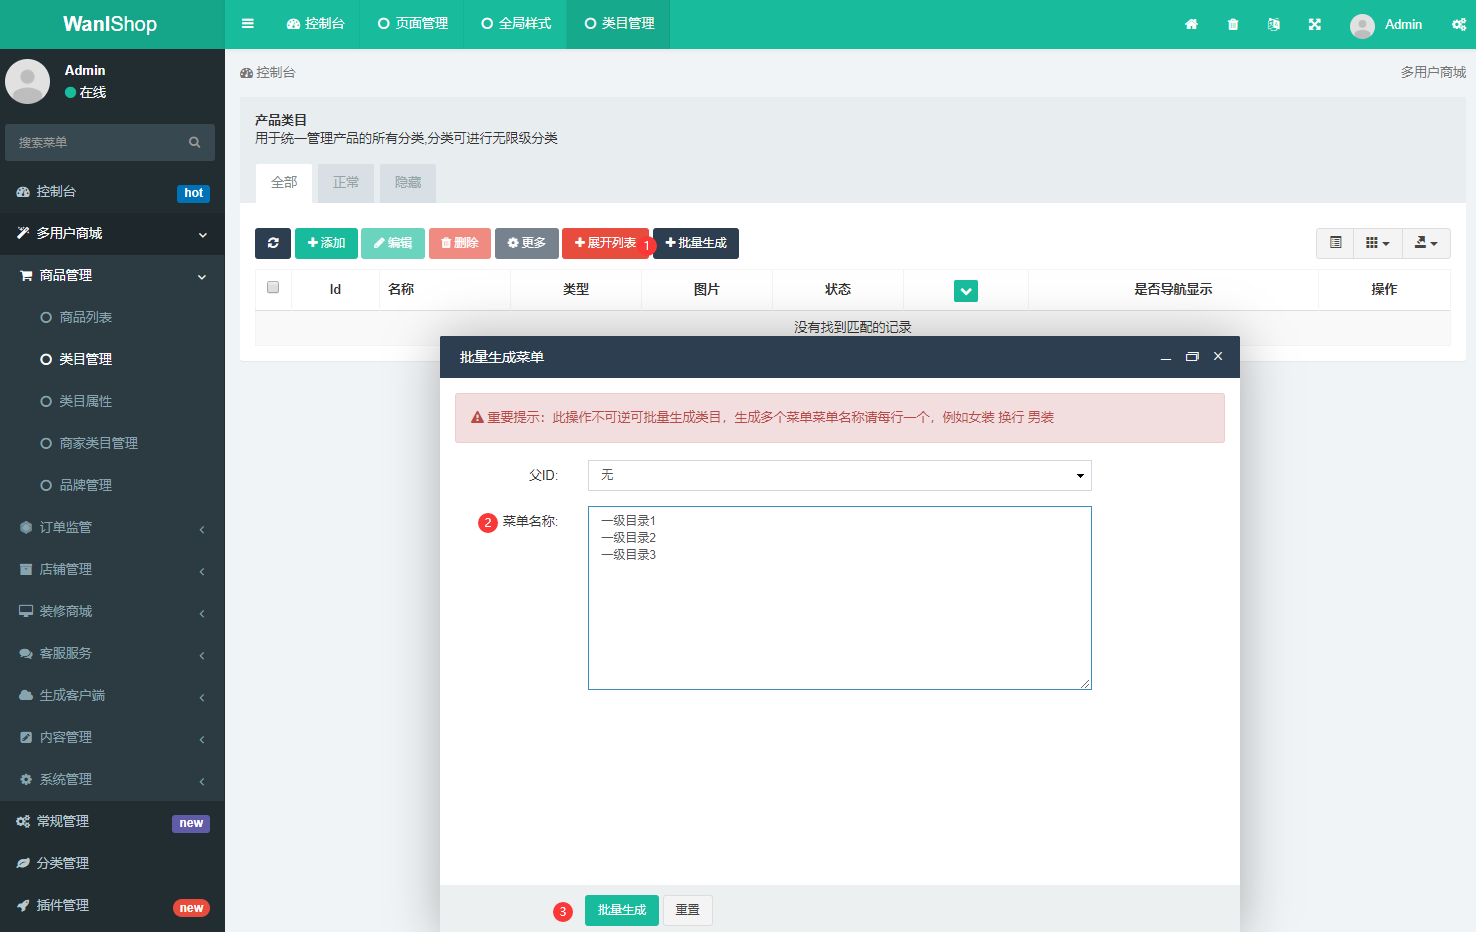Screen dimensions: 1476x932
Task: Click the 重置 reset button
Action: pos(688,910)
